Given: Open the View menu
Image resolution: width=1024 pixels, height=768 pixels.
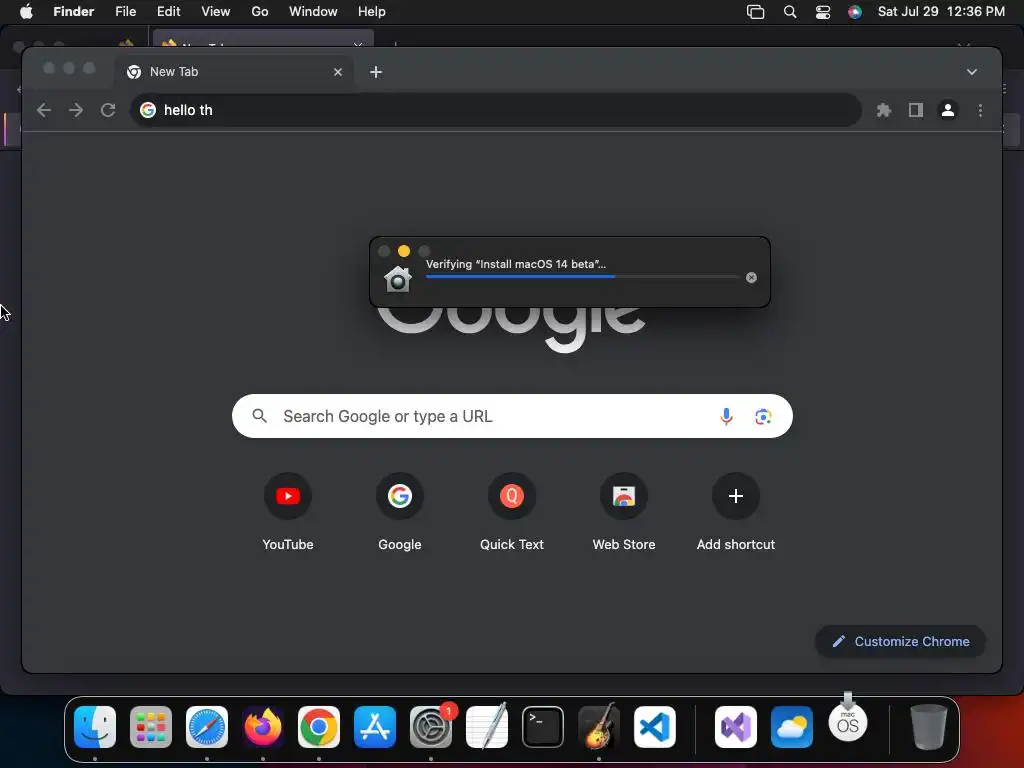Looking at the screenshot, I should click(216, 11).
